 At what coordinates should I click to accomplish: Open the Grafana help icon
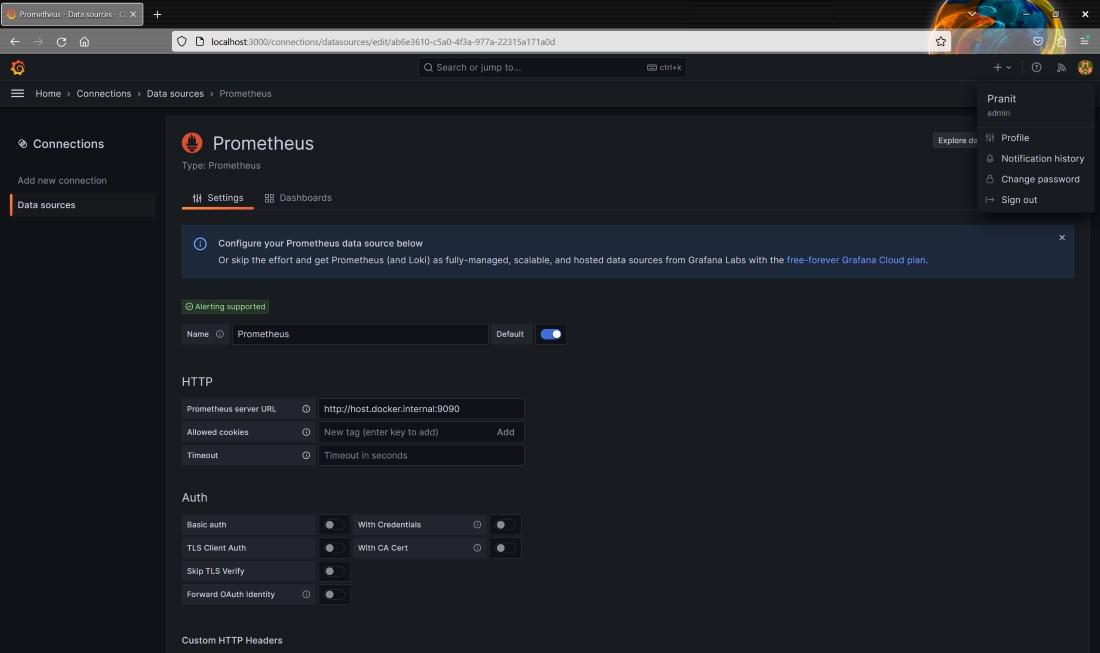tap(1036, 67)
